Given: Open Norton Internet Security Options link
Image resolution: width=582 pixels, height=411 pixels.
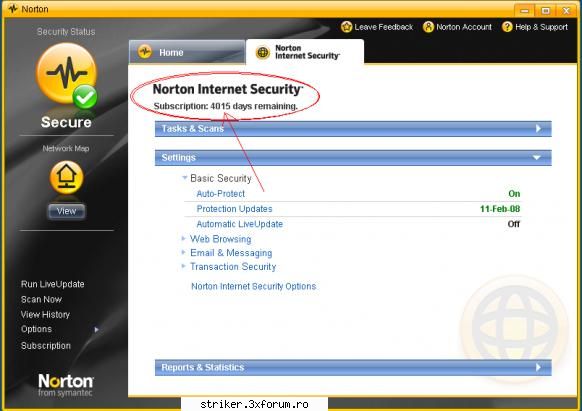Looking at the screenshot, I should point(254,286).
